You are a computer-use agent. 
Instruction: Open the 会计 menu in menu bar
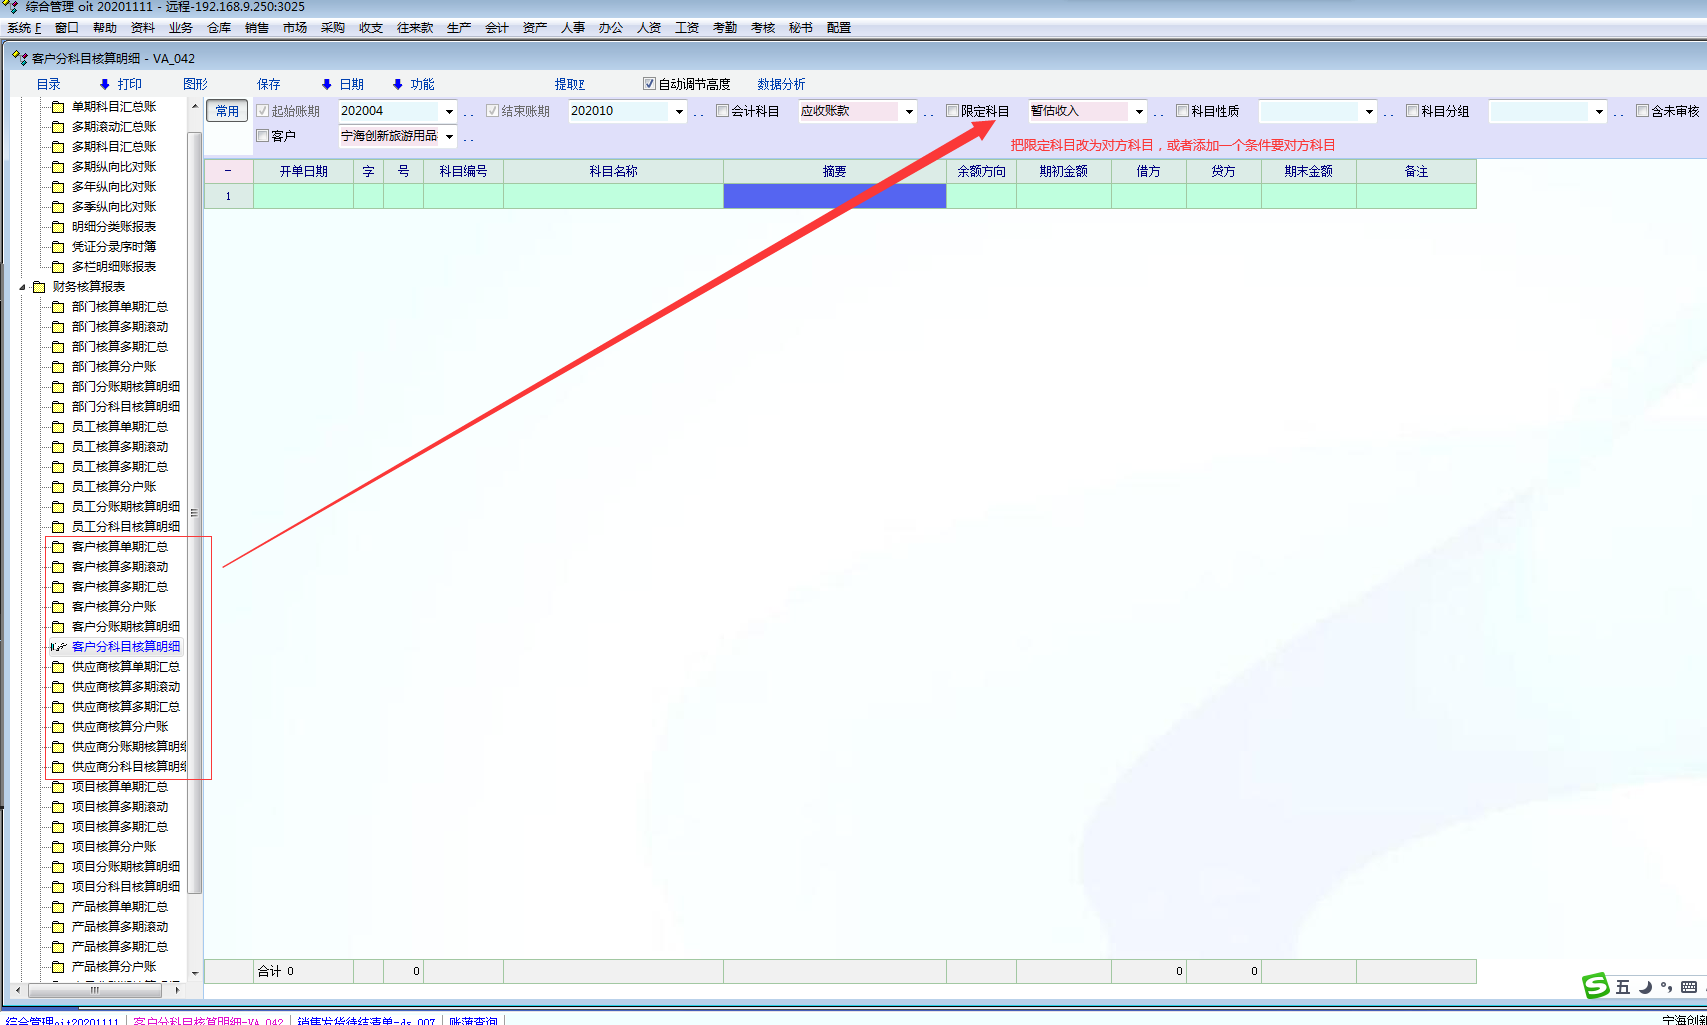(497, 28)
